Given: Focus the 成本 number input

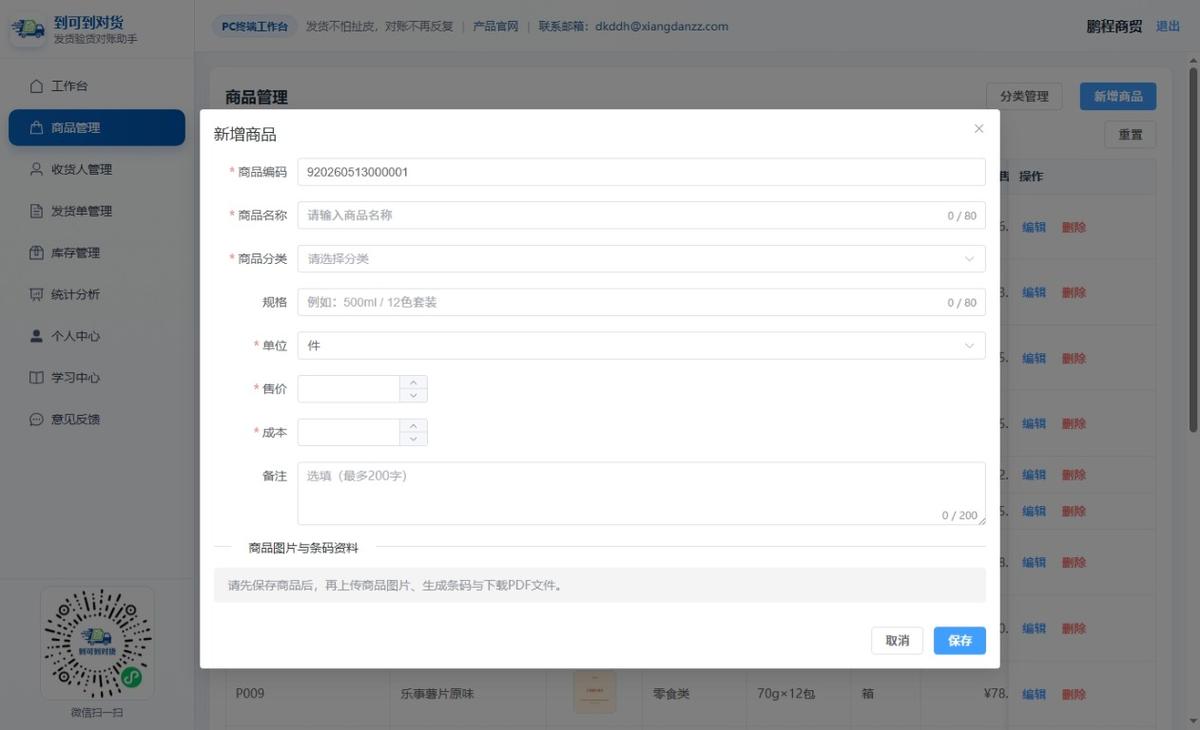Looking at the screenshot, I should [349, 432].
